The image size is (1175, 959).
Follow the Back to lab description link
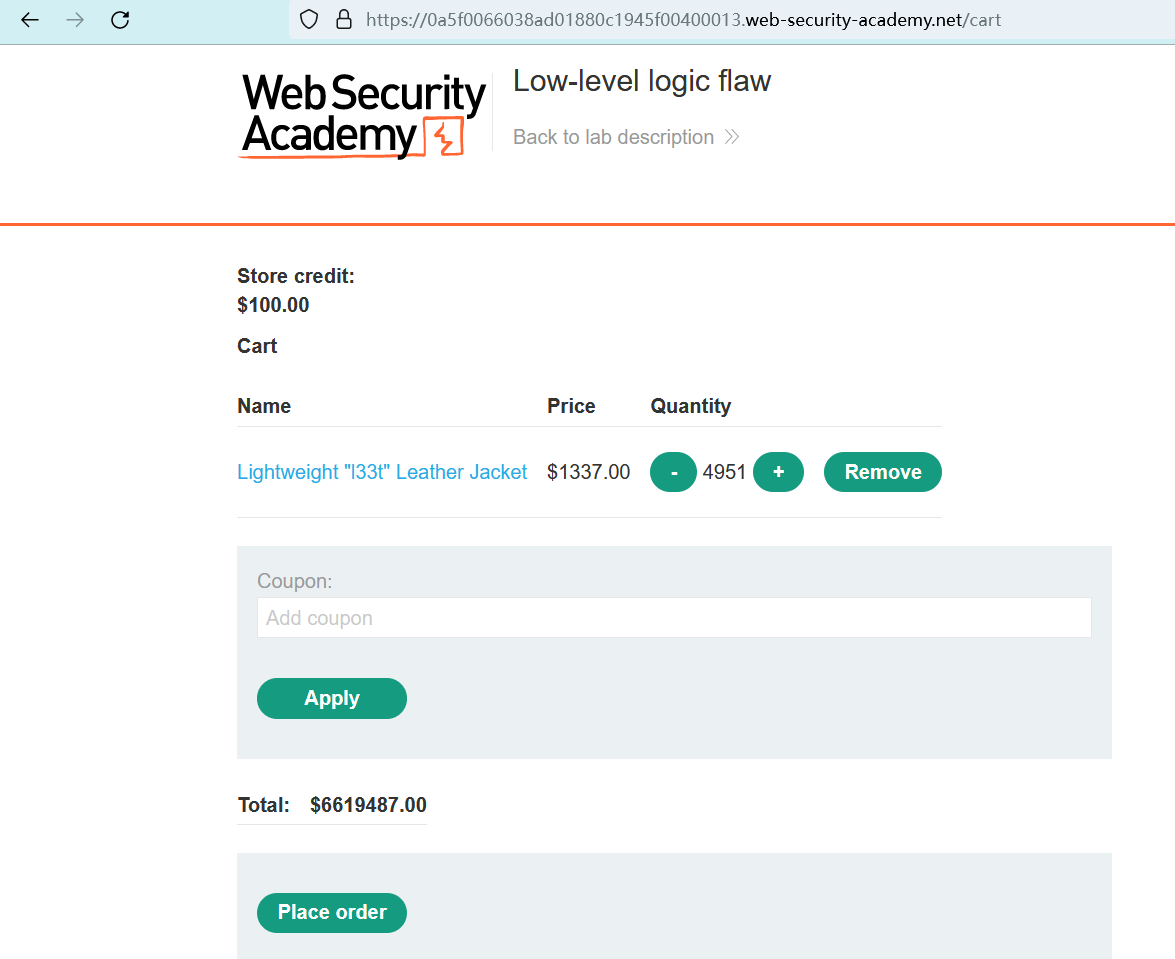[x=613, y=137]
